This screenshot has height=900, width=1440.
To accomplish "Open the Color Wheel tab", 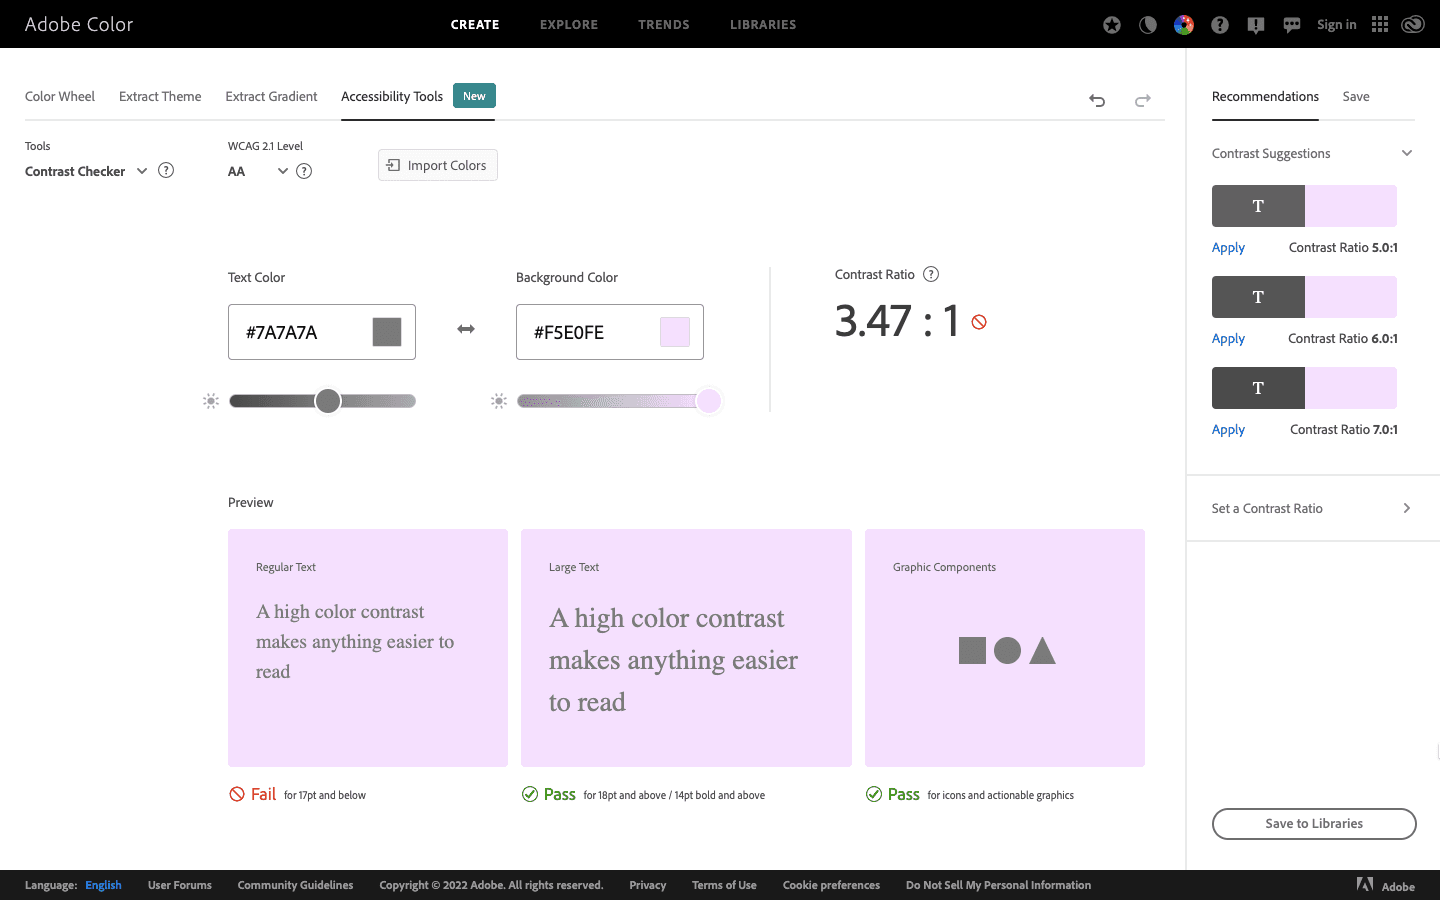I will coord(60,96).
